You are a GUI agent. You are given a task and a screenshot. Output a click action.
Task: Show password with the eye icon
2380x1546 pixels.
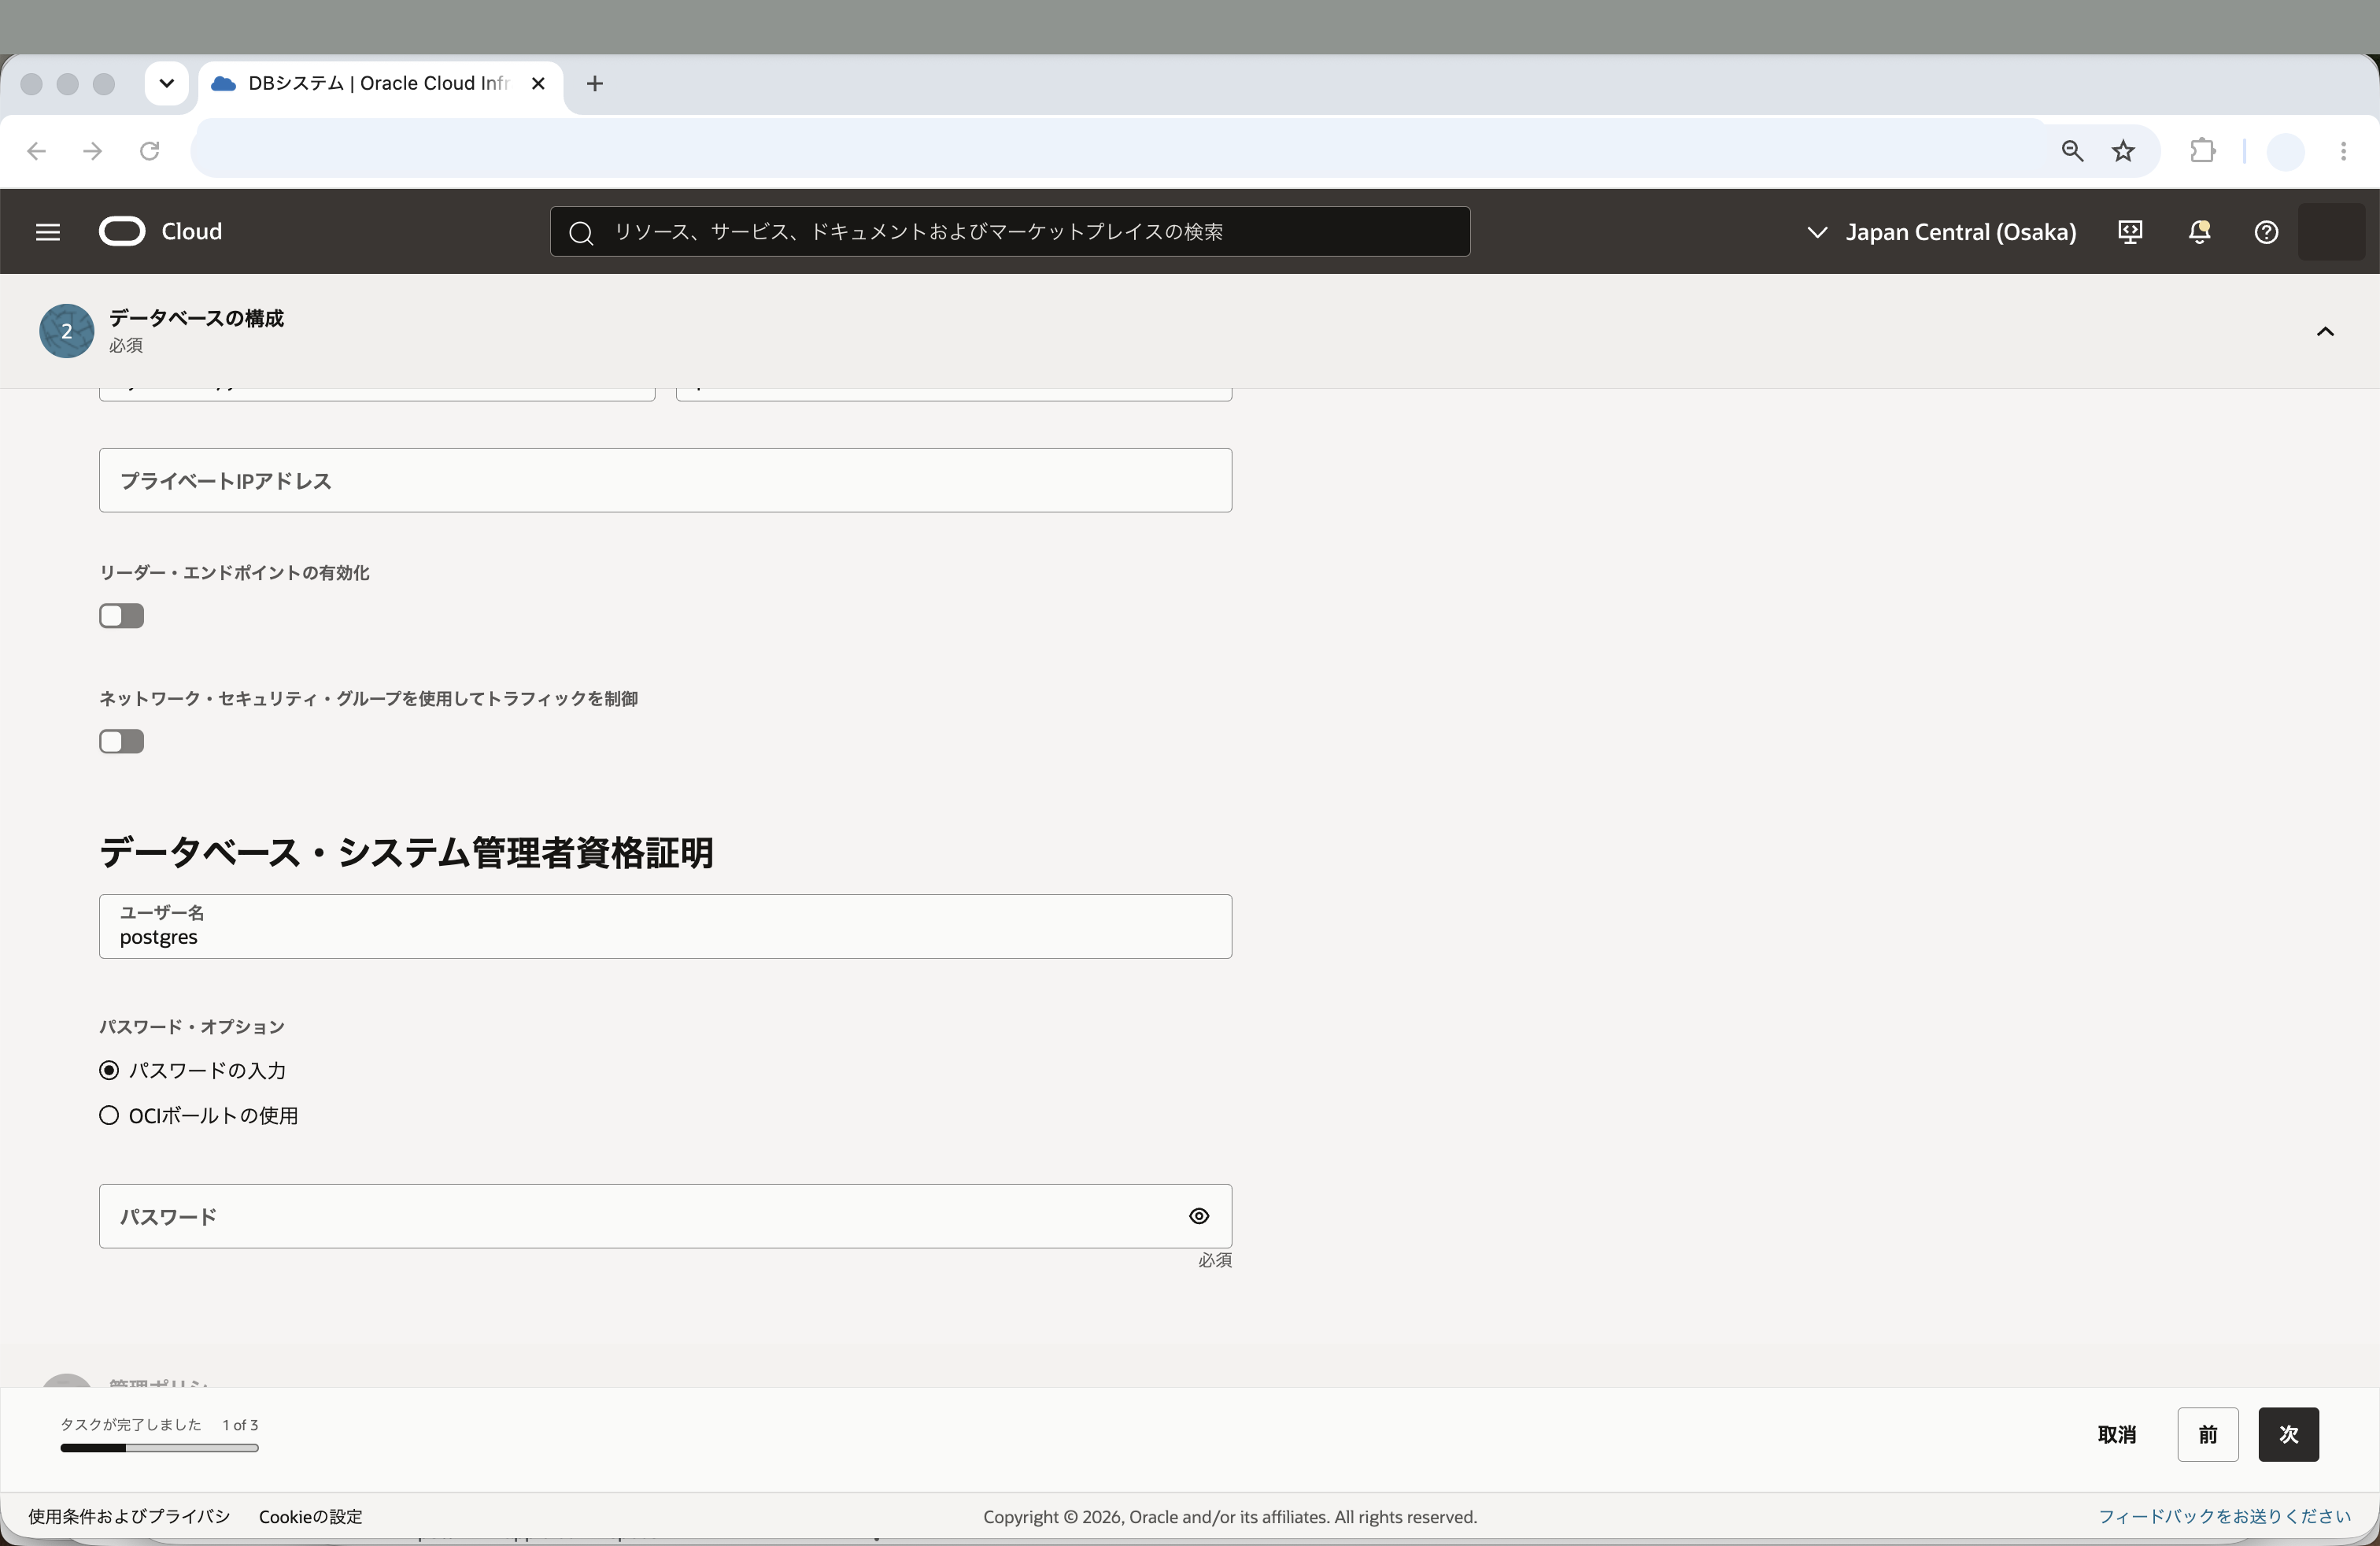click(1199, 1216)
